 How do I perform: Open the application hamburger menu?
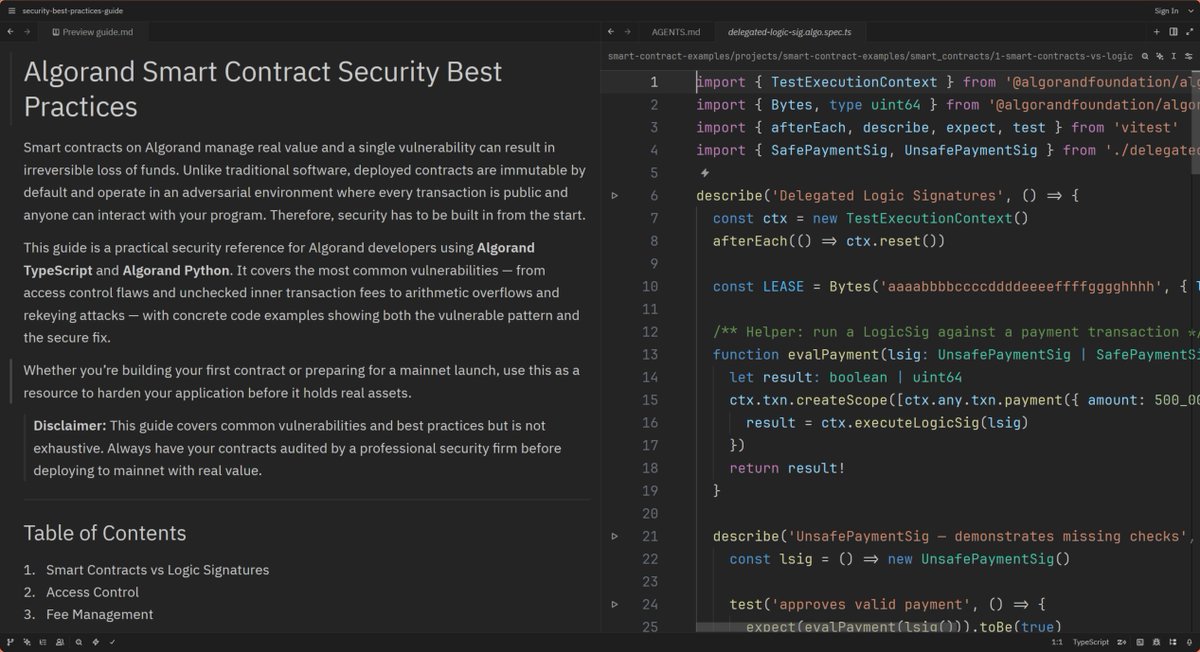10,10
